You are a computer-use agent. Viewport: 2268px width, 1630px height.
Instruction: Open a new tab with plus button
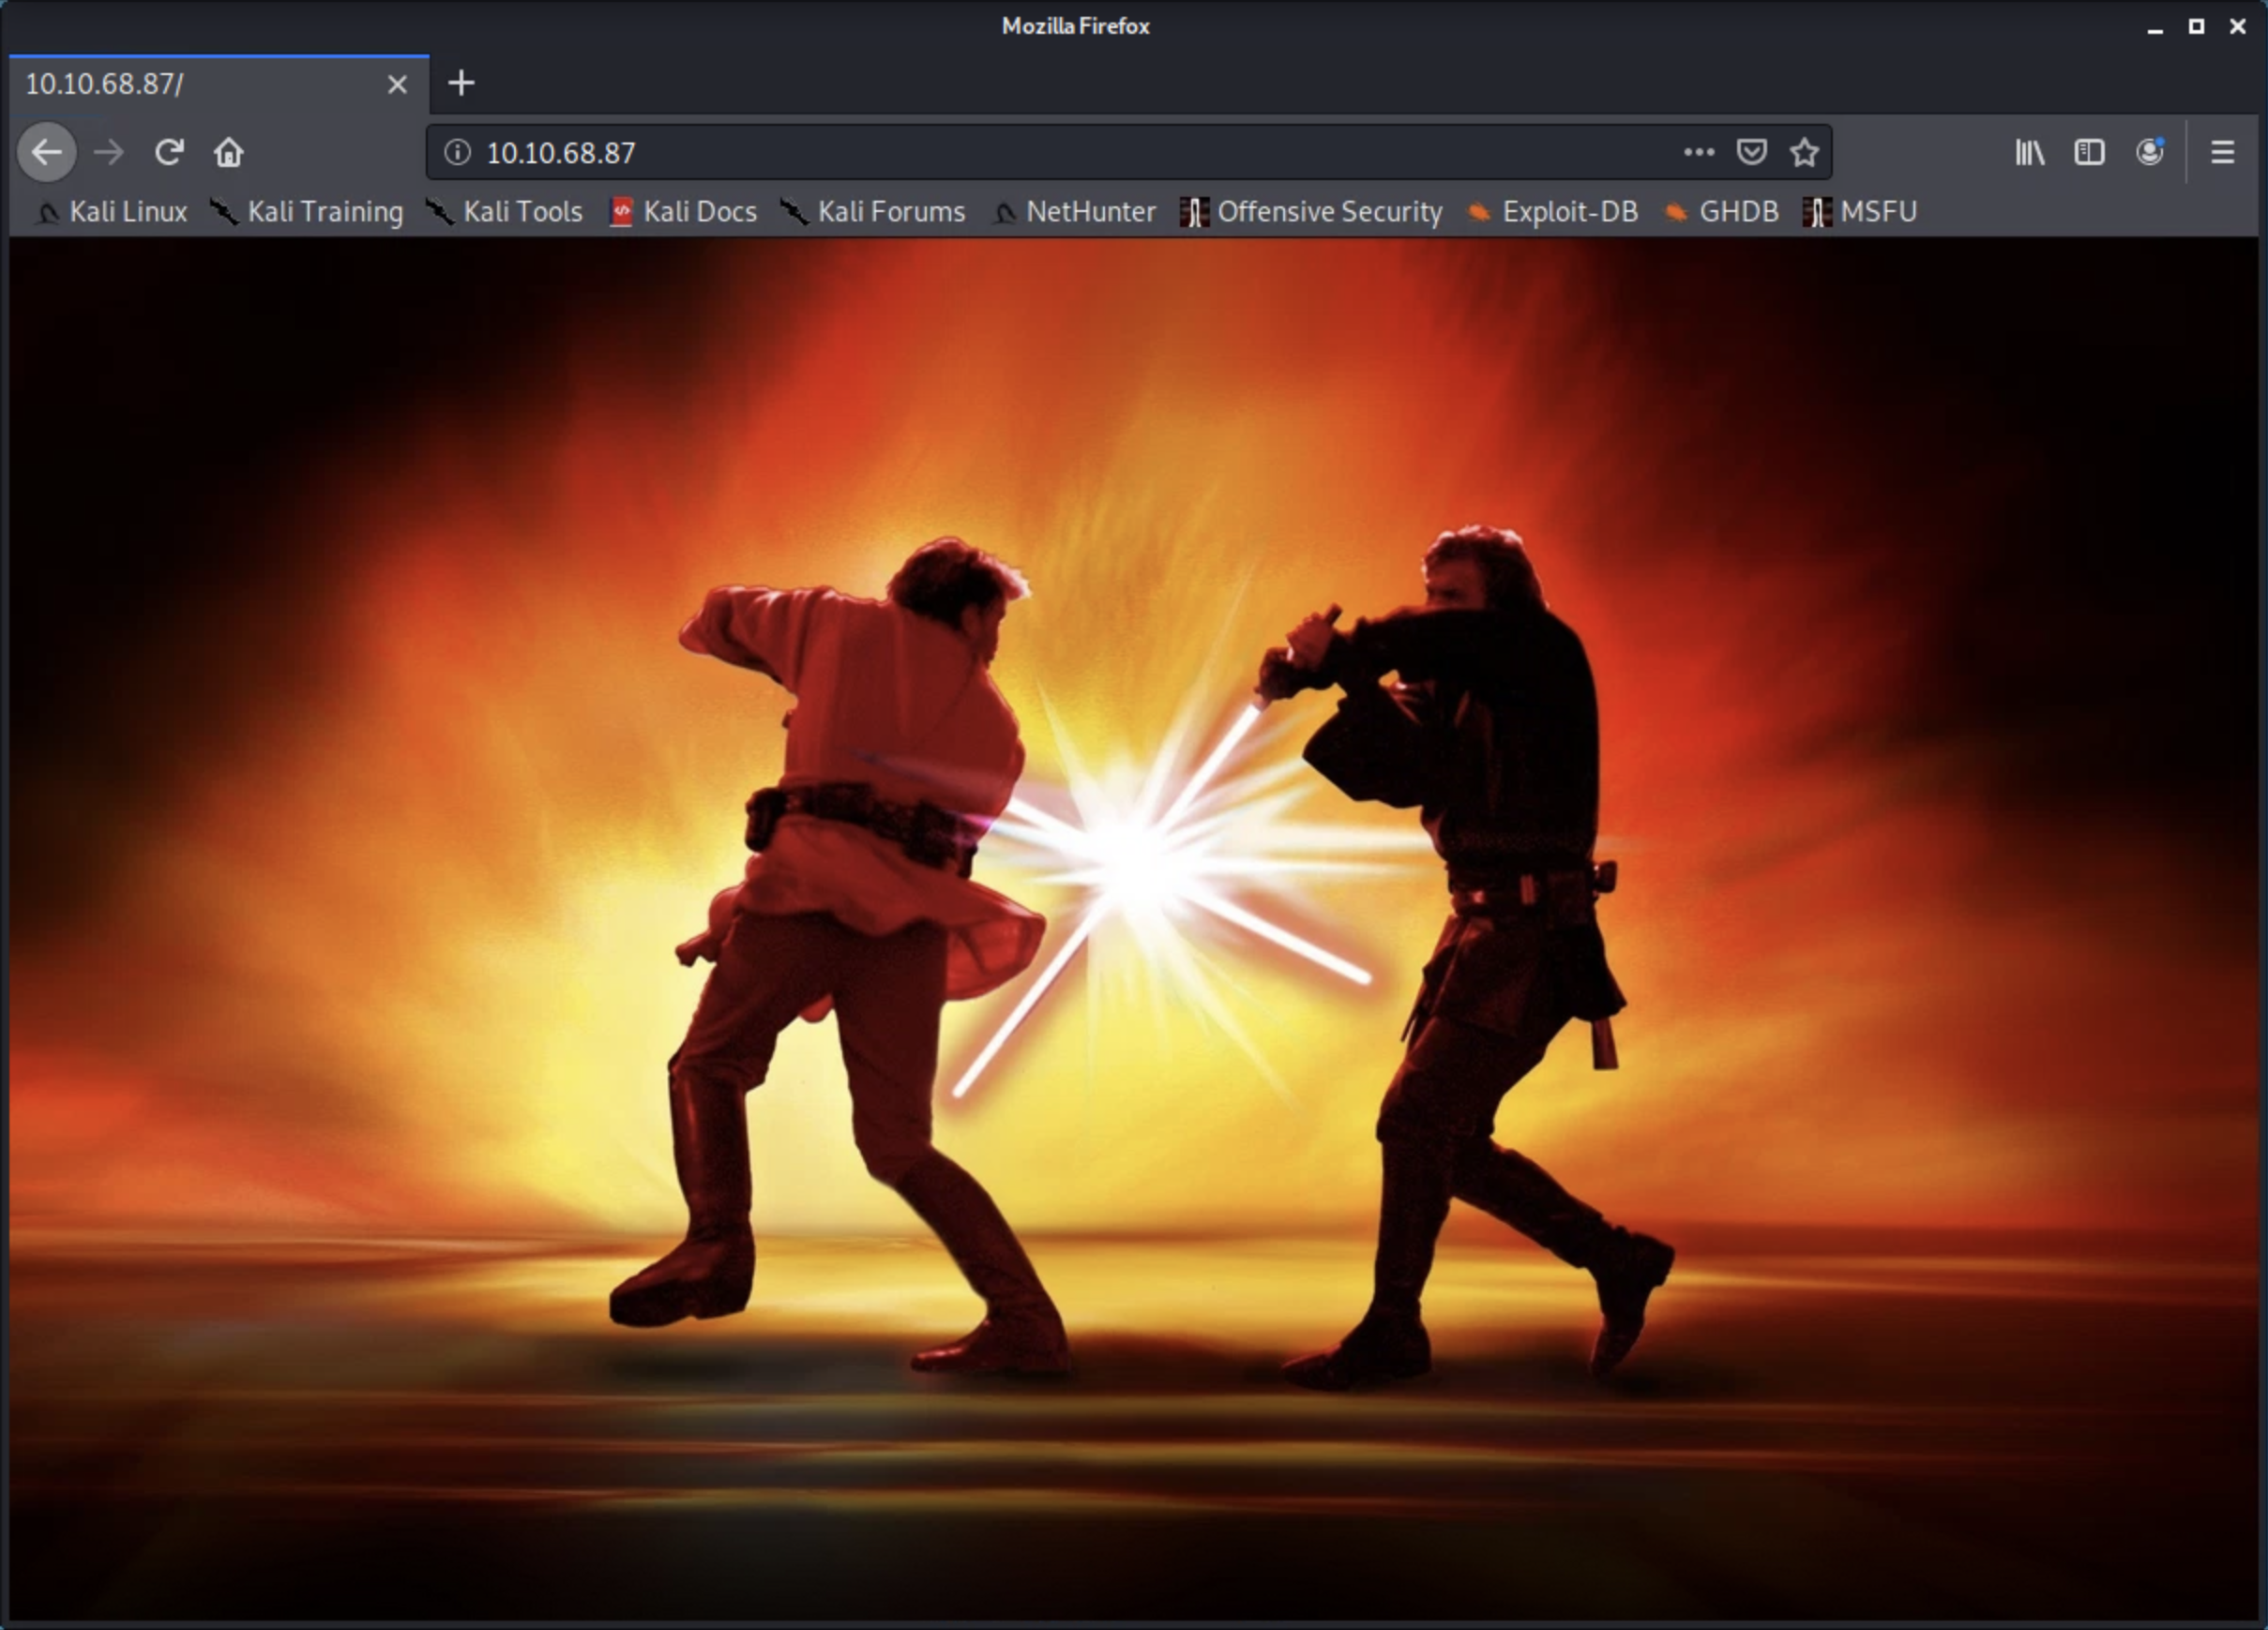click(461, 83)
